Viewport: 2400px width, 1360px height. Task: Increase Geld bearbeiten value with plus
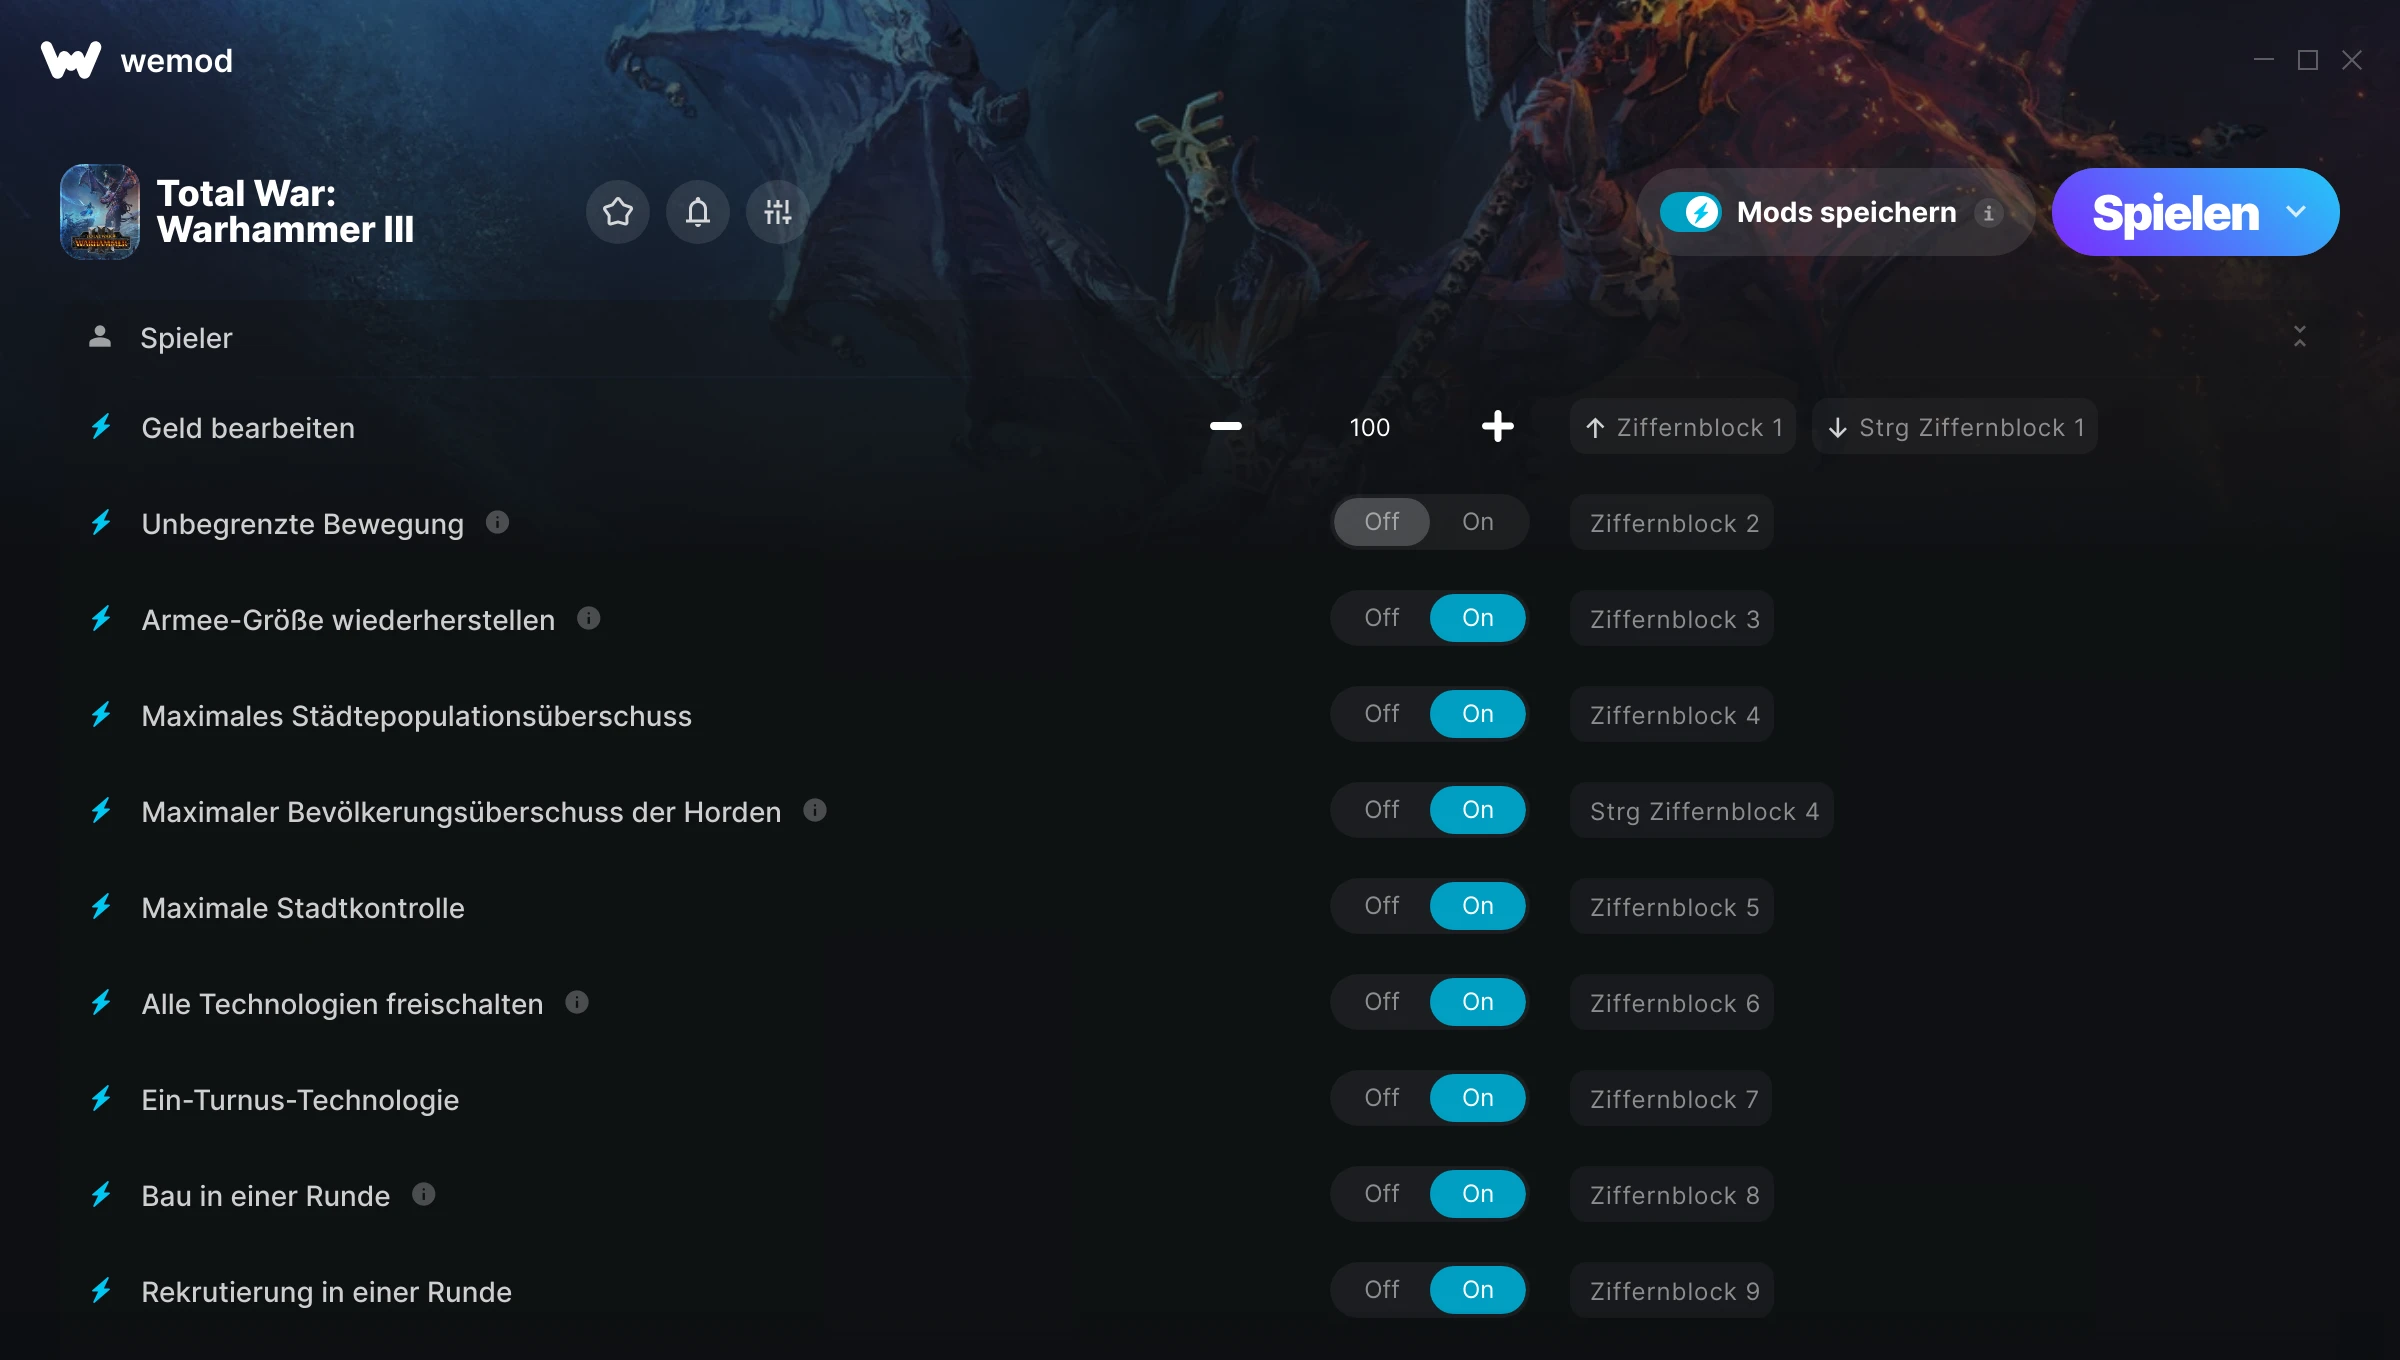(x=1497, y=427)
